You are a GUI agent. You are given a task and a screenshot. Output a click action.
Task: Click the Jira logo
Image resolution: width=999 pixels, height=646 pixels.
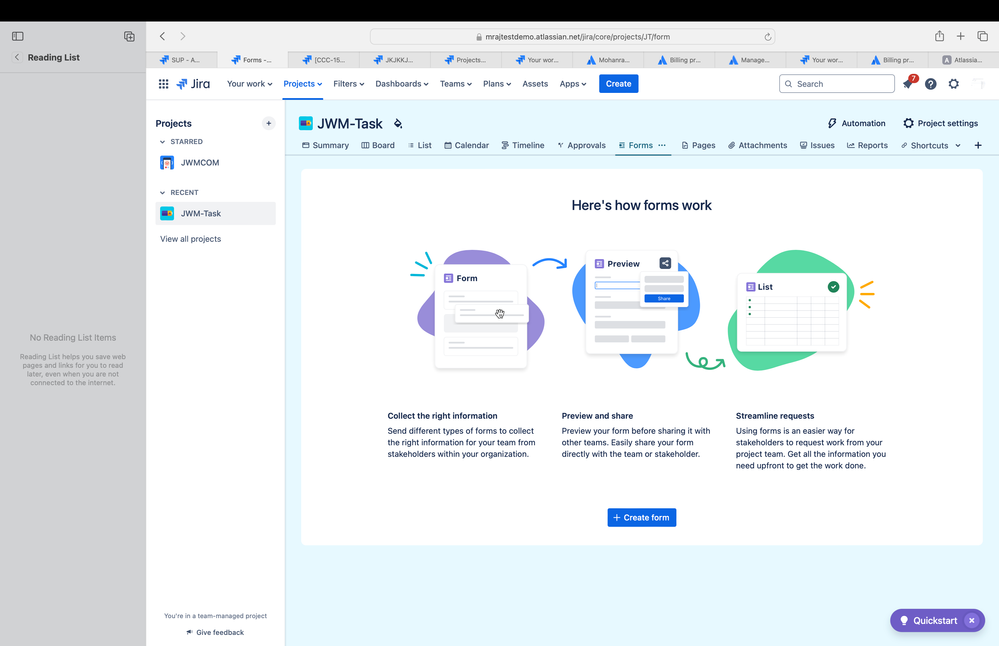point(193,83)
